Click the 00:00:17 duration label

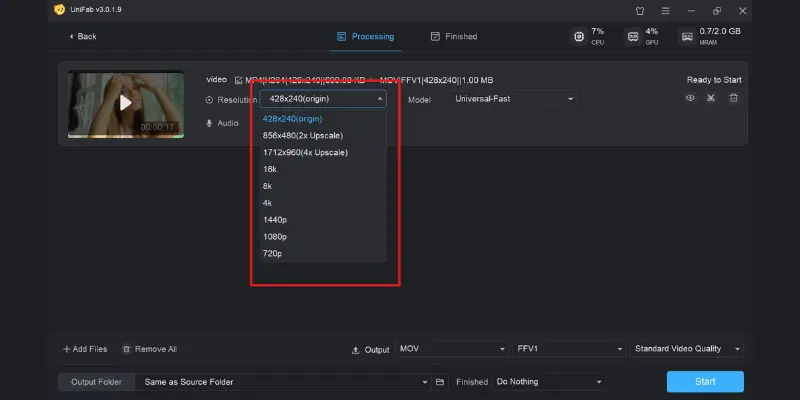[x=157, y=127]
